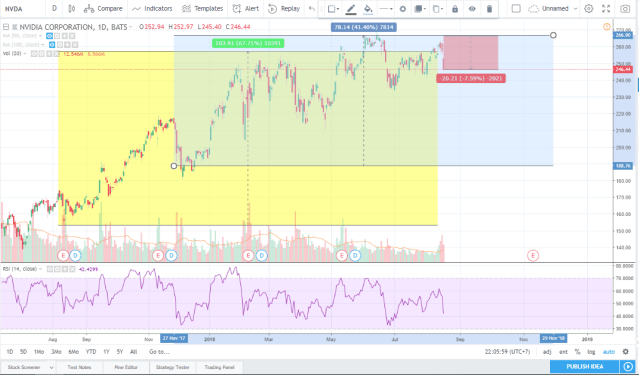The width and height of the screenshot is (639, 375).
Task: Open bottom-bar chart settings gear
Action: click(x=626, y=351)
